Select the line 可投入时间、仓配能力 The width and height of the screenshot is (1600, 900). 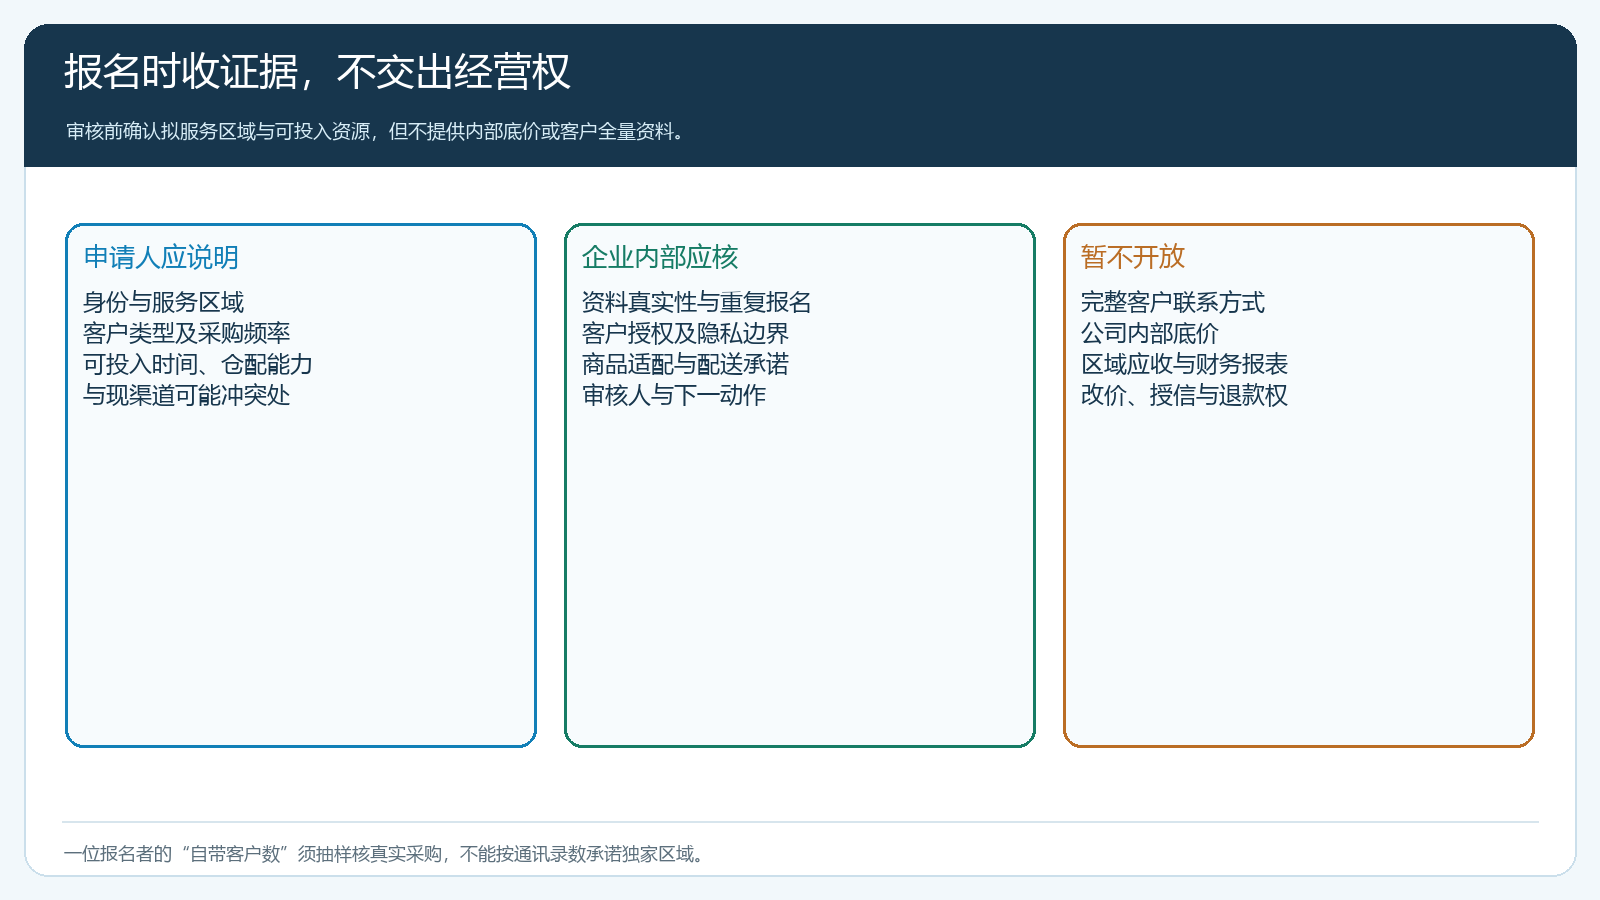[x=198, y=364]
